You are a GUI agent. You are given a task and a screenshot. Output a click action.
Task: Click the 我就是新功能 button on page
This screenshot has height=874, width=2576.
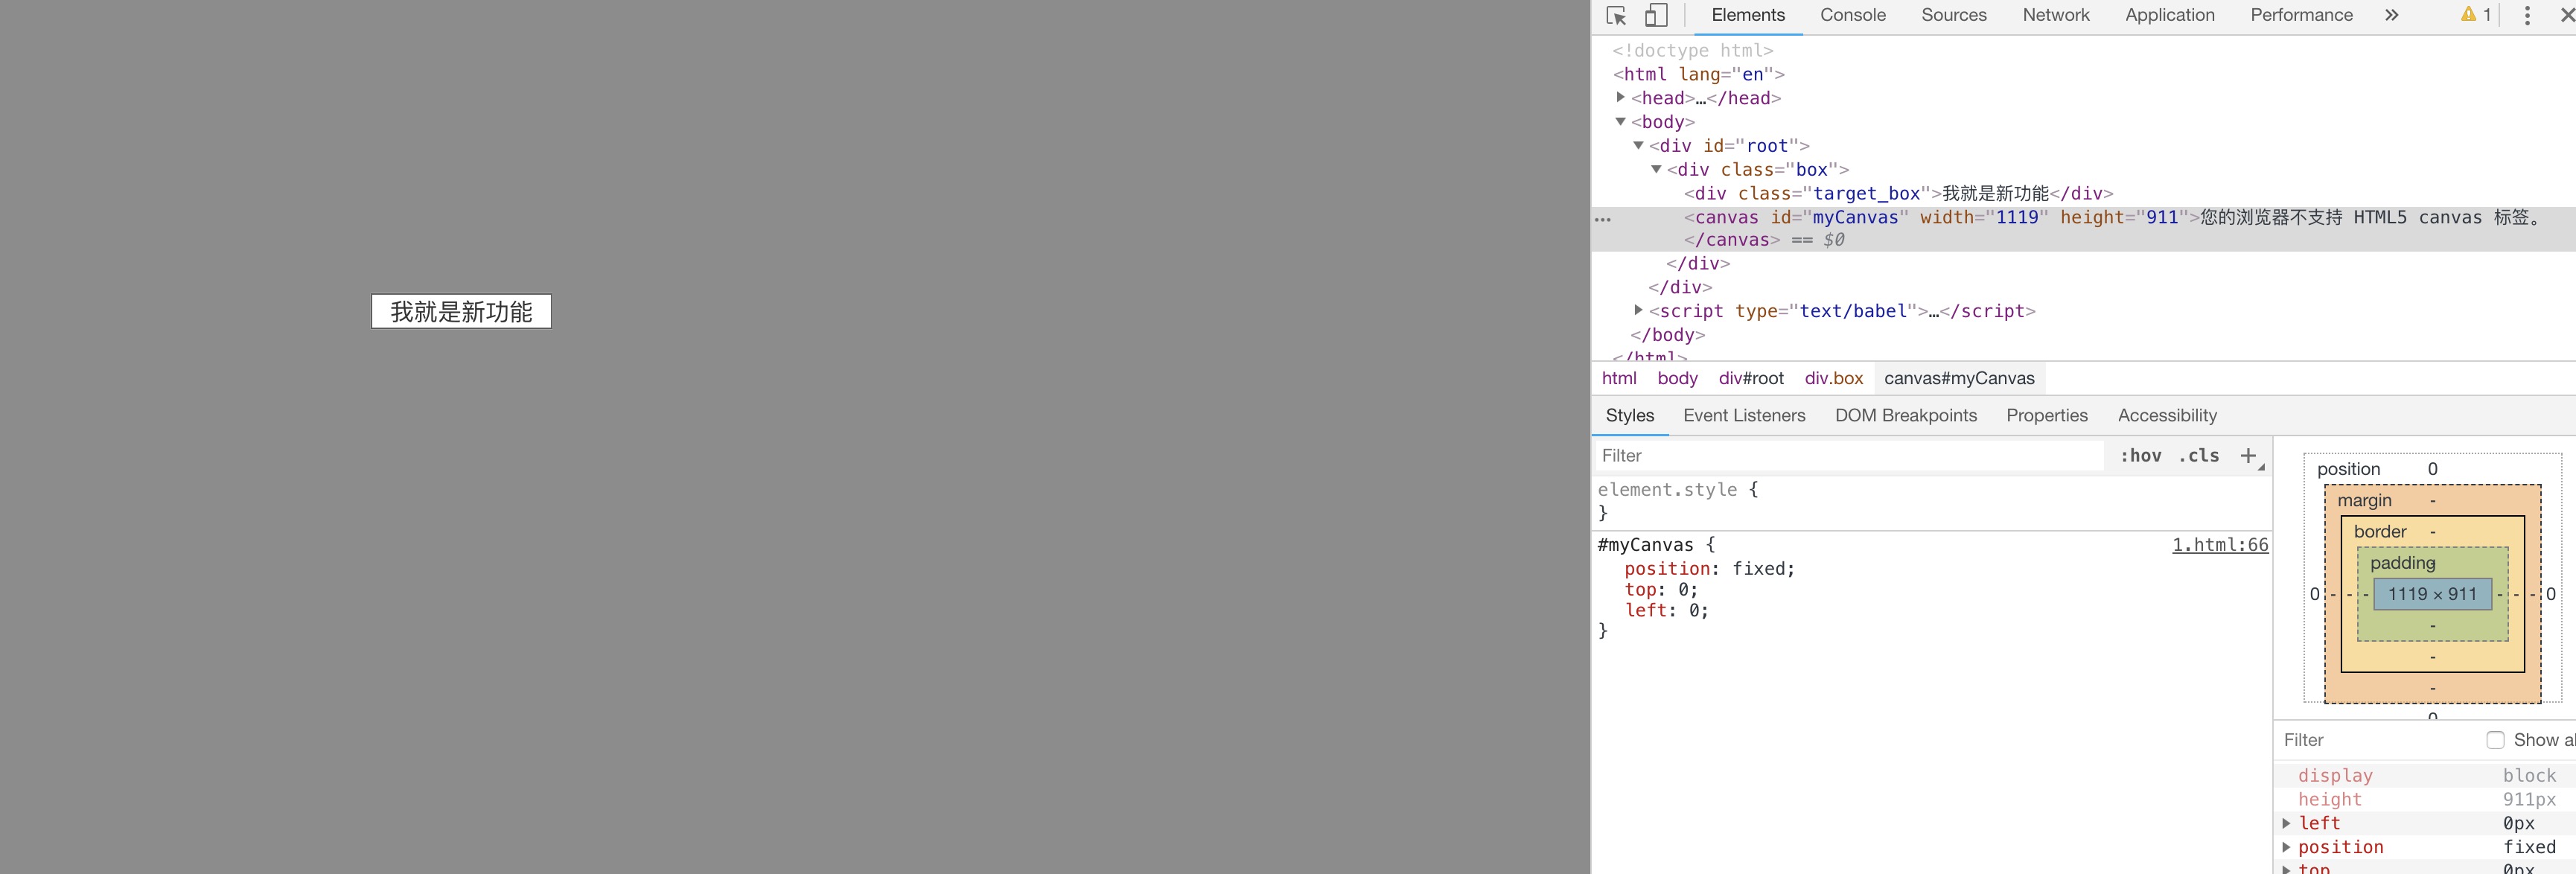click(x=461, y=311)
